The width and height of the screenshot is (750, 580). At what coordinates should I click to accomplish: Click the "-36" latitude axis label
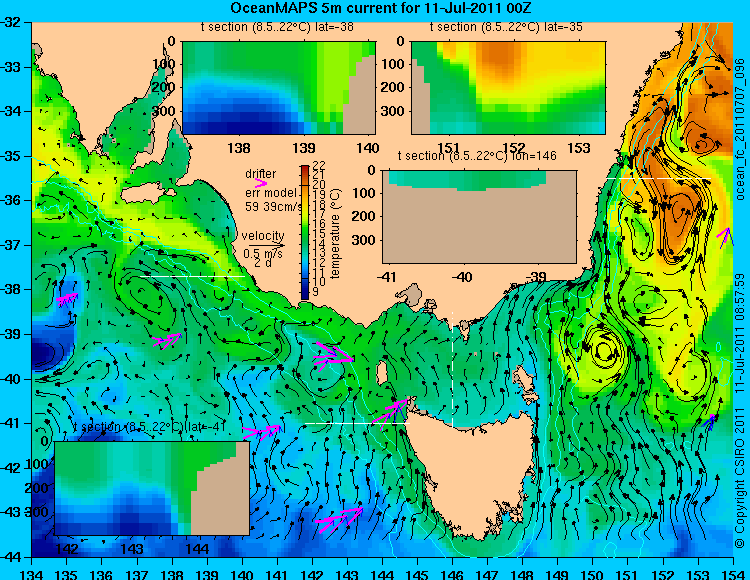tap(12, 200)
